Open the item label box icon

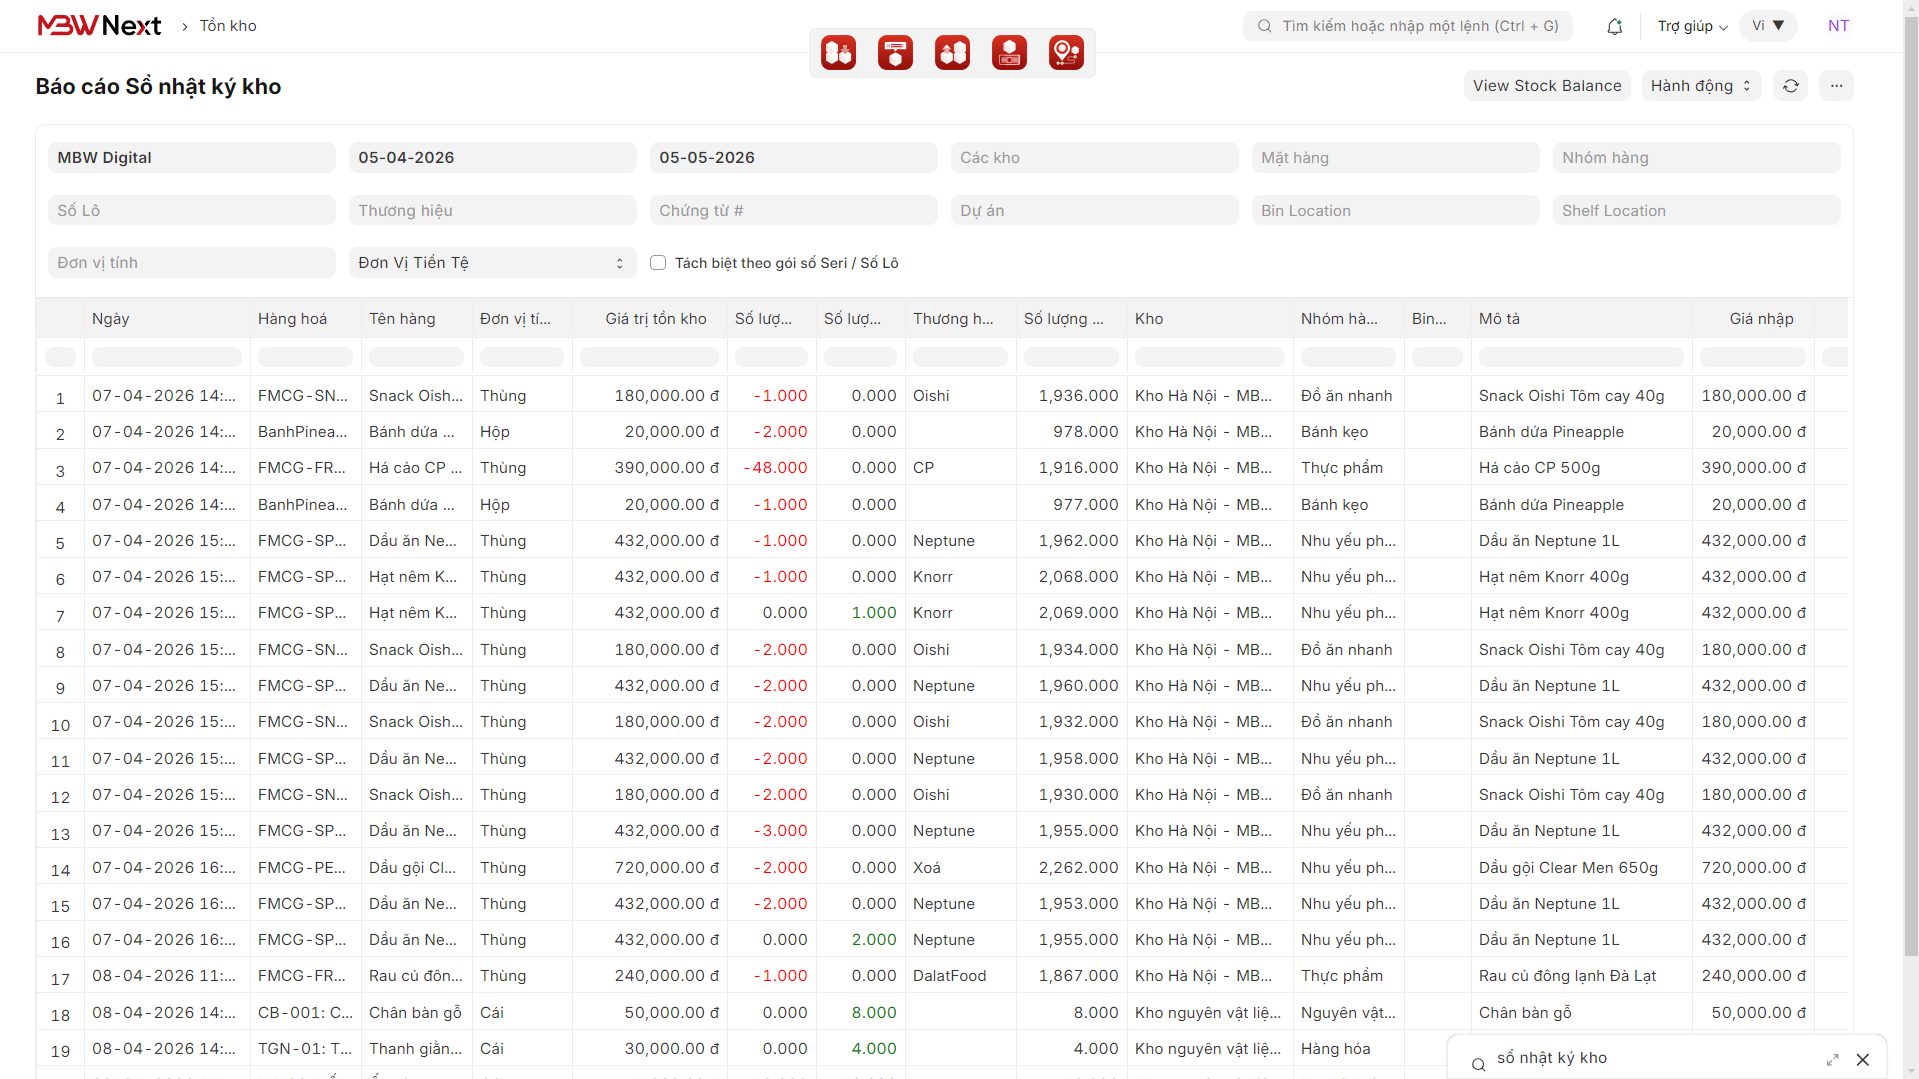click(x=895, y=52)
